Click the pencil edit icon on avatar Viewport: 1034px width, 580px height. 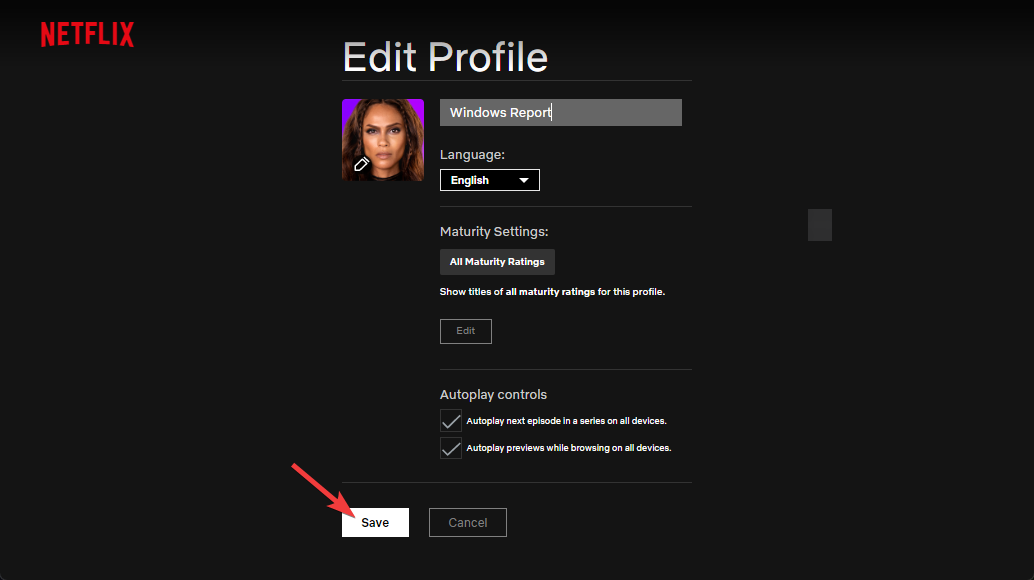pos(361,164)
